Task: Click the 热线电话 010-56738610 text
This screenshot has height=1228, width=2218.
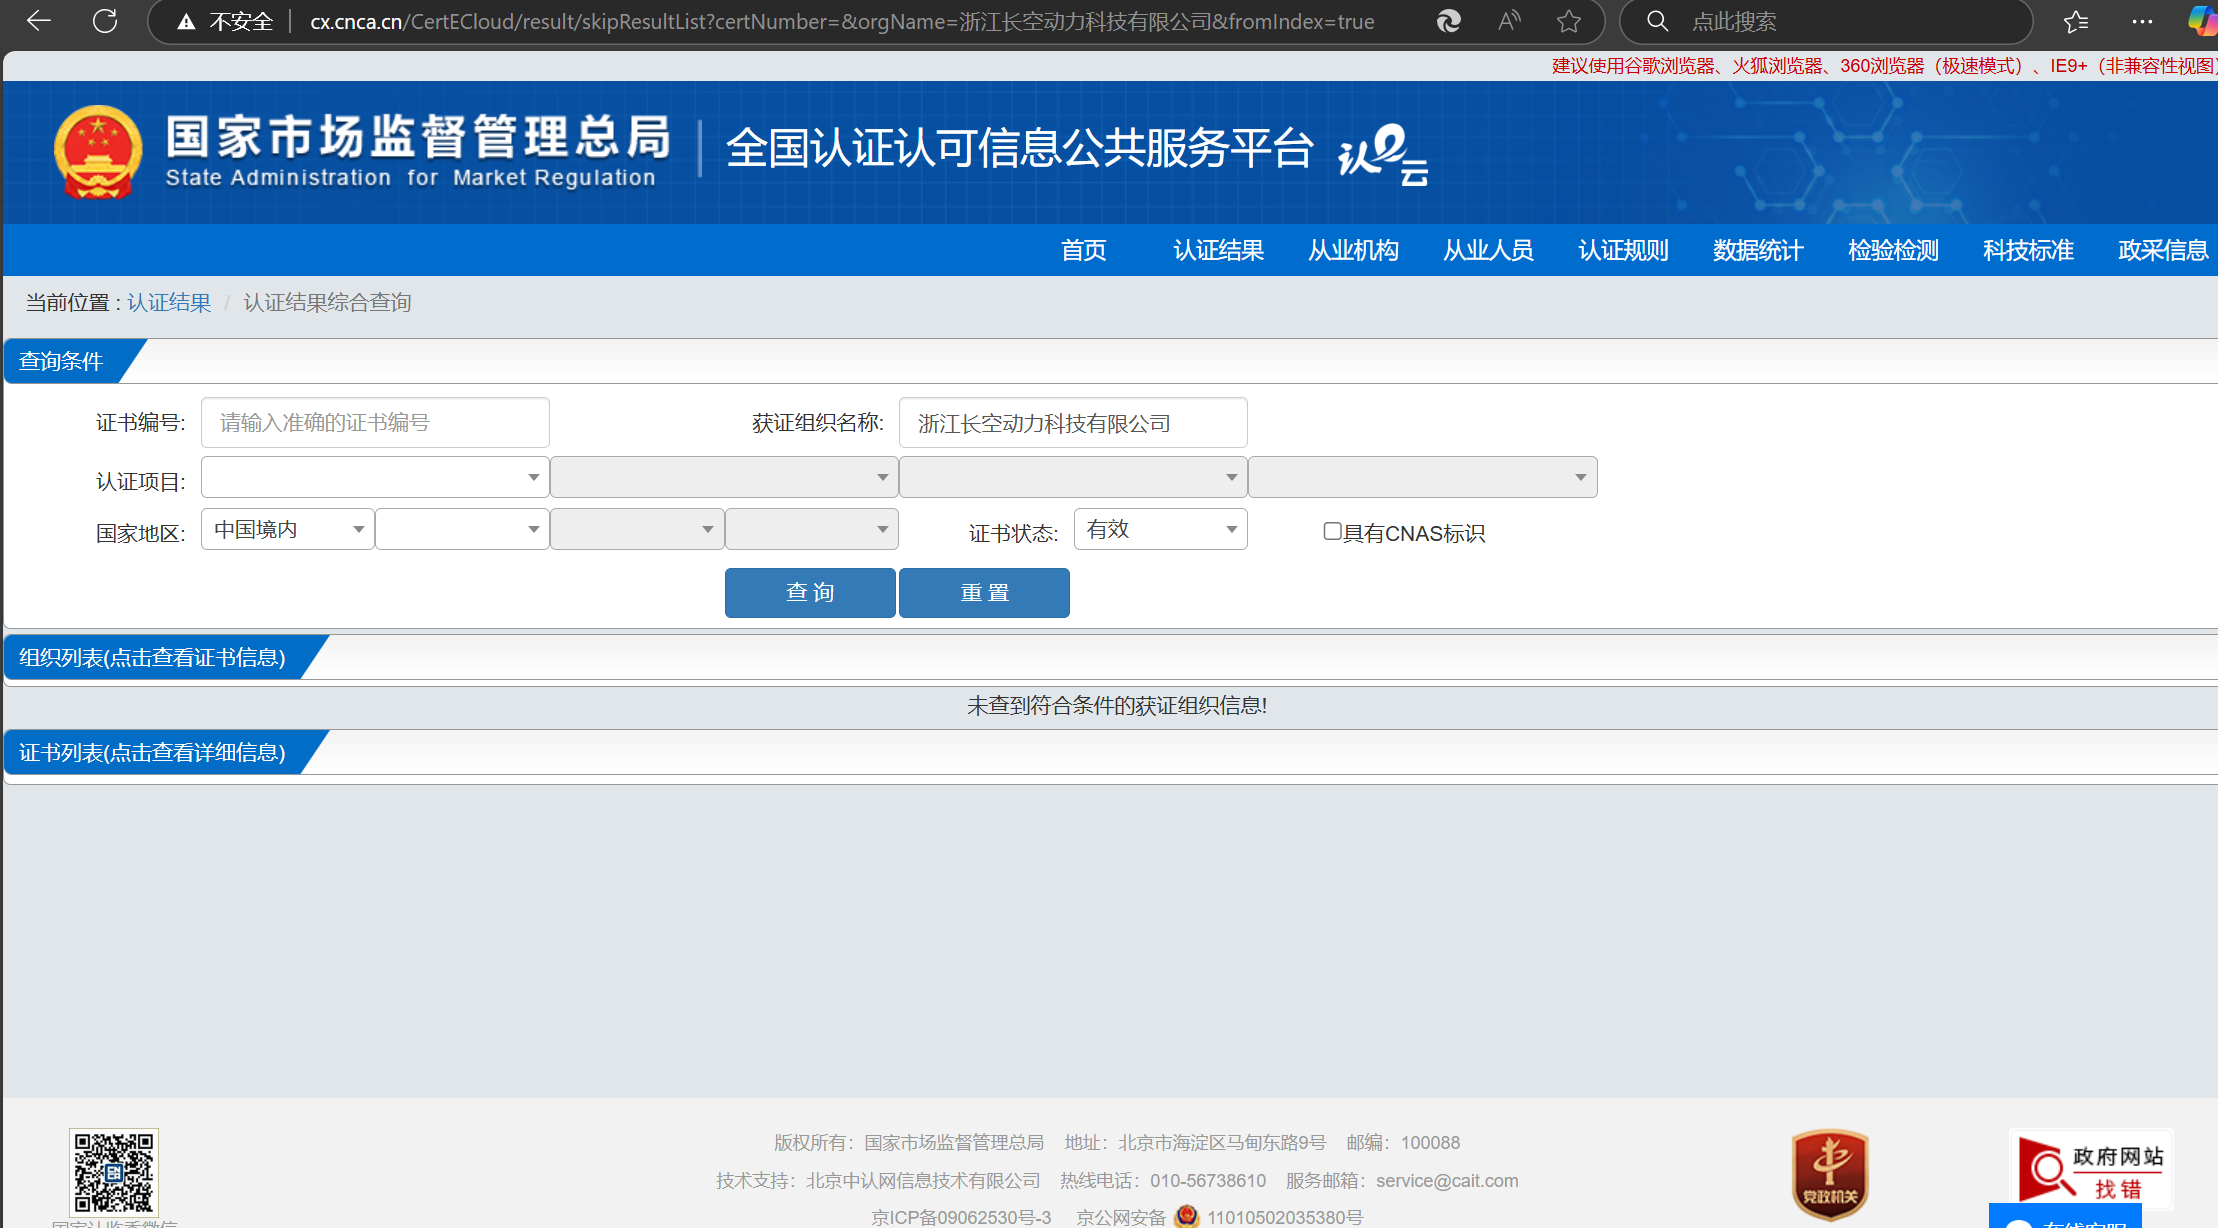Action: [x=1163, y=1180]
